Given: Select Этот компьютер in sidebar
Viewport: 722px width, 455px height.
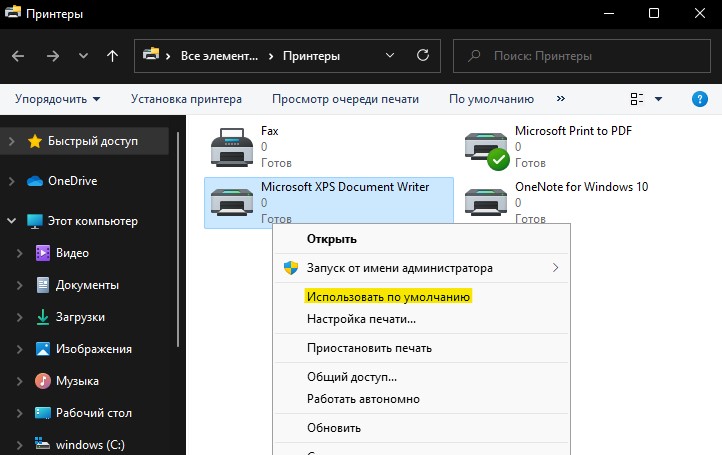Looking at the screenshot, I should [x=93, y=221].
